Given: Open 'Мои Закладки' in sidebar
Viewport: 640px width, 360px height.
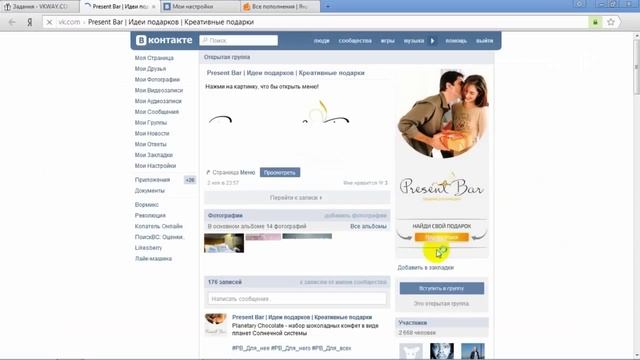Looking at the screenshot, I should tap(153, 155).
